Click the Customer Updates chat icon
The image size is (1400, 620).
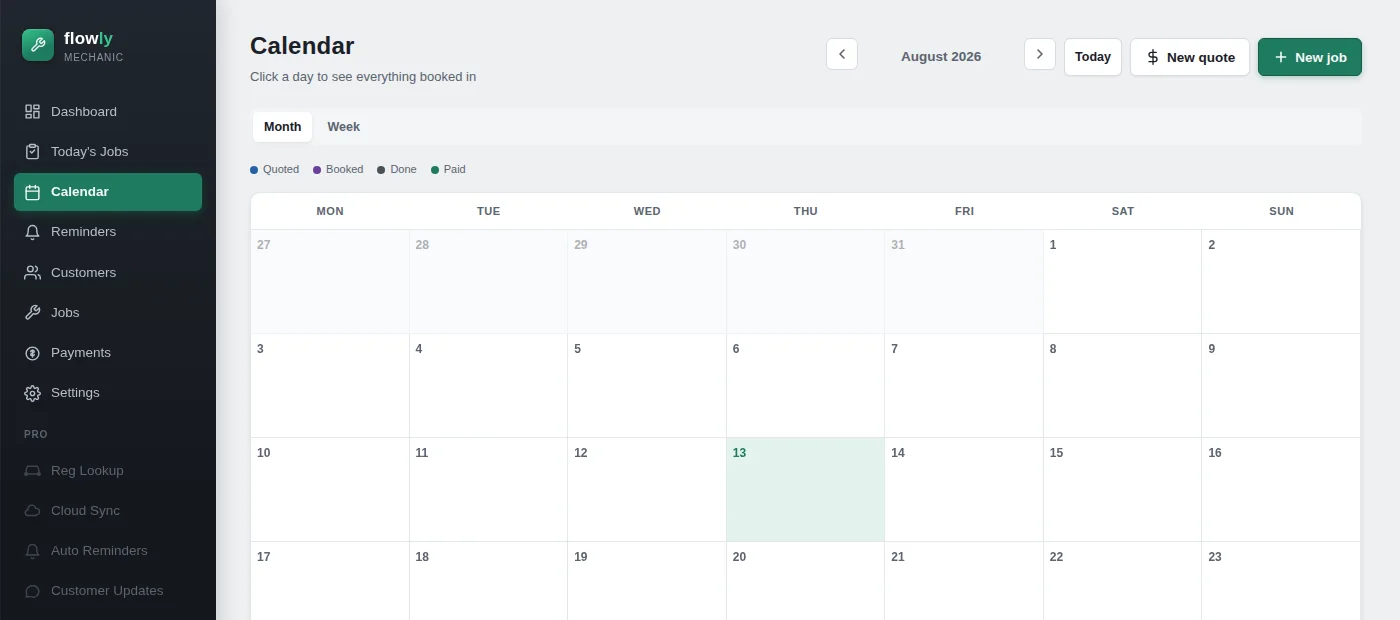(x=32, y=591)
